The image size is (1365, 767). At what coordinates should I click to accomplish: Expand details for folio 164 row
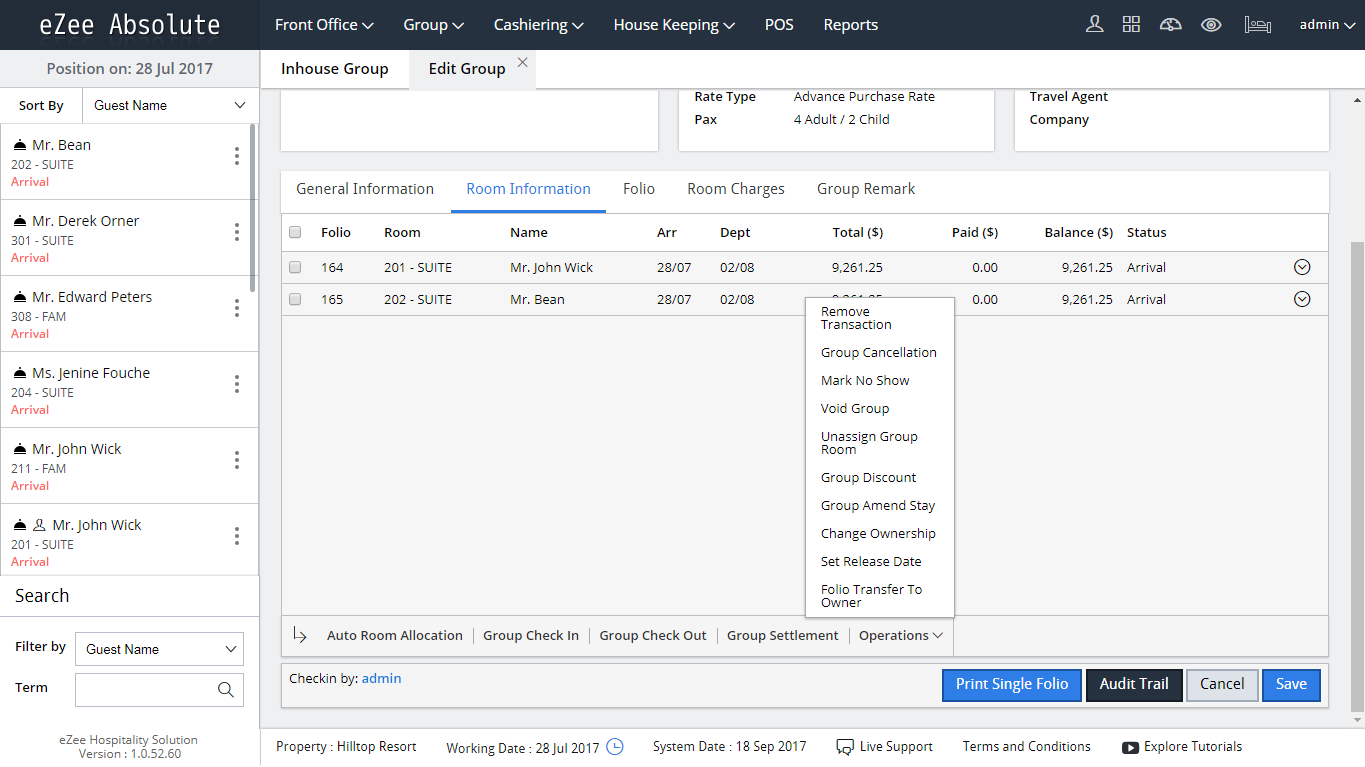point(1301,267)
